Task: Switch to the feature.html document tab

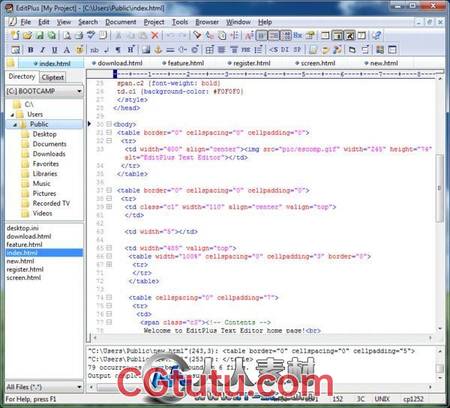Action: click(x=183, y=63)
